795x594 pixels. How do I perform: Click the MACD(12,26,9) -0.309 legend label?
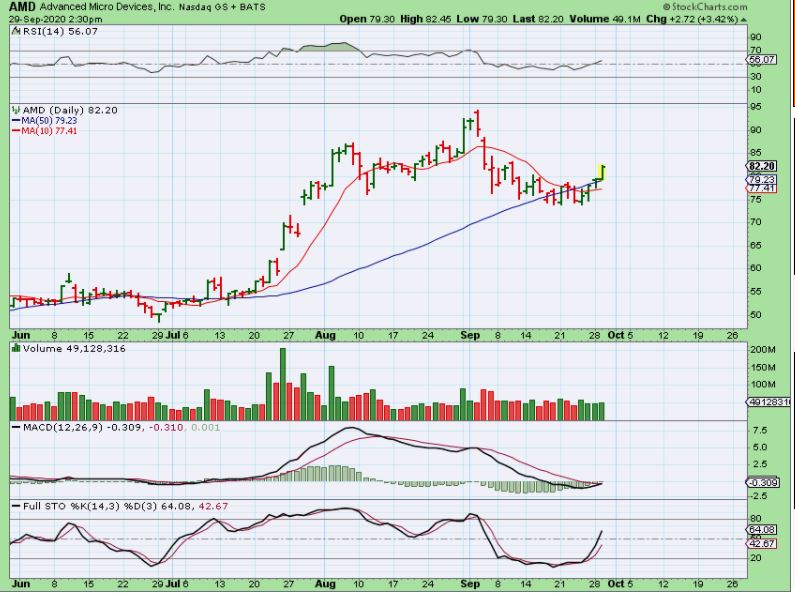click(x=83, y=427)
